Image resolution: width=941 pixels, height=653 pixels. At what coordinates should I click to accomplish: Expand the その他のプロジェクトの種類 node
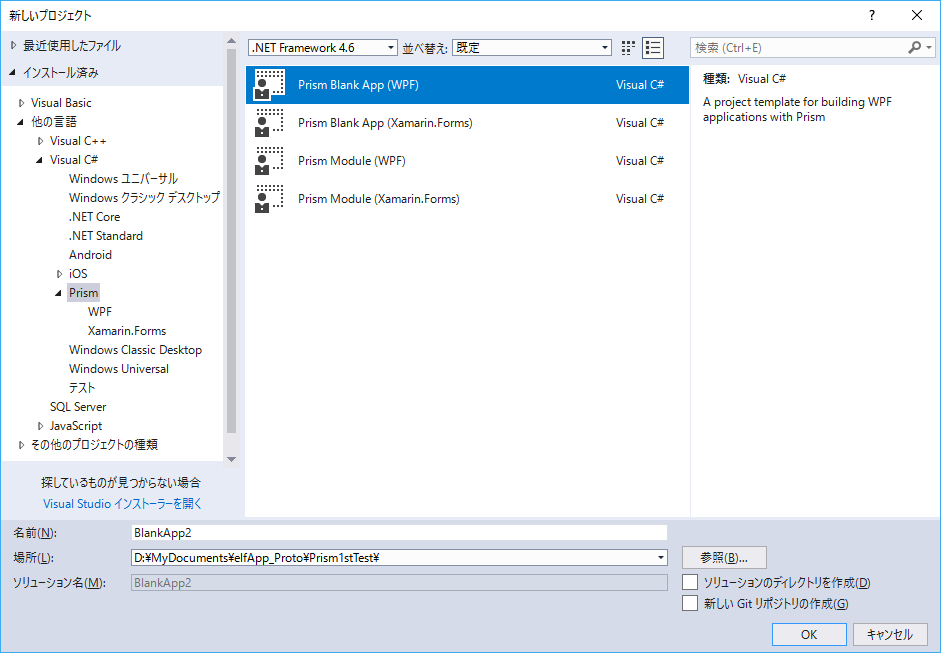22,445
